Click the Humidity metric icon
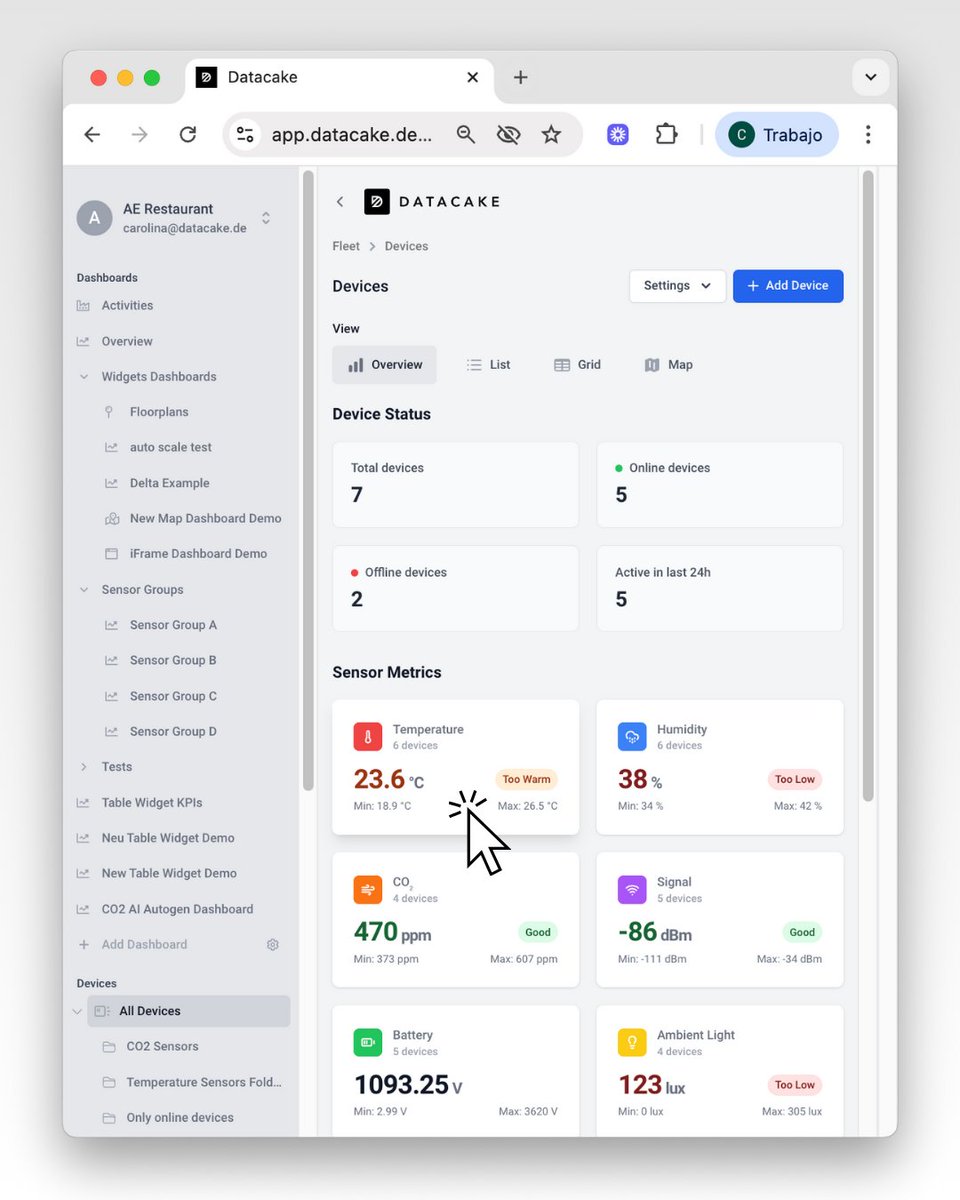 tap(632, 737)
